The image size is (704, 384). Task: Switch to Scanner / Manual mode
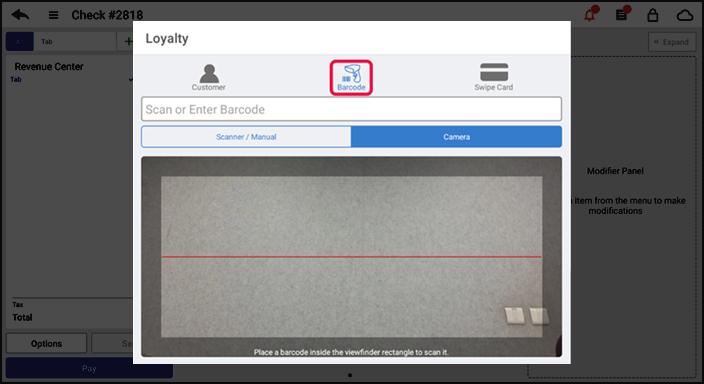pos(246,137)
